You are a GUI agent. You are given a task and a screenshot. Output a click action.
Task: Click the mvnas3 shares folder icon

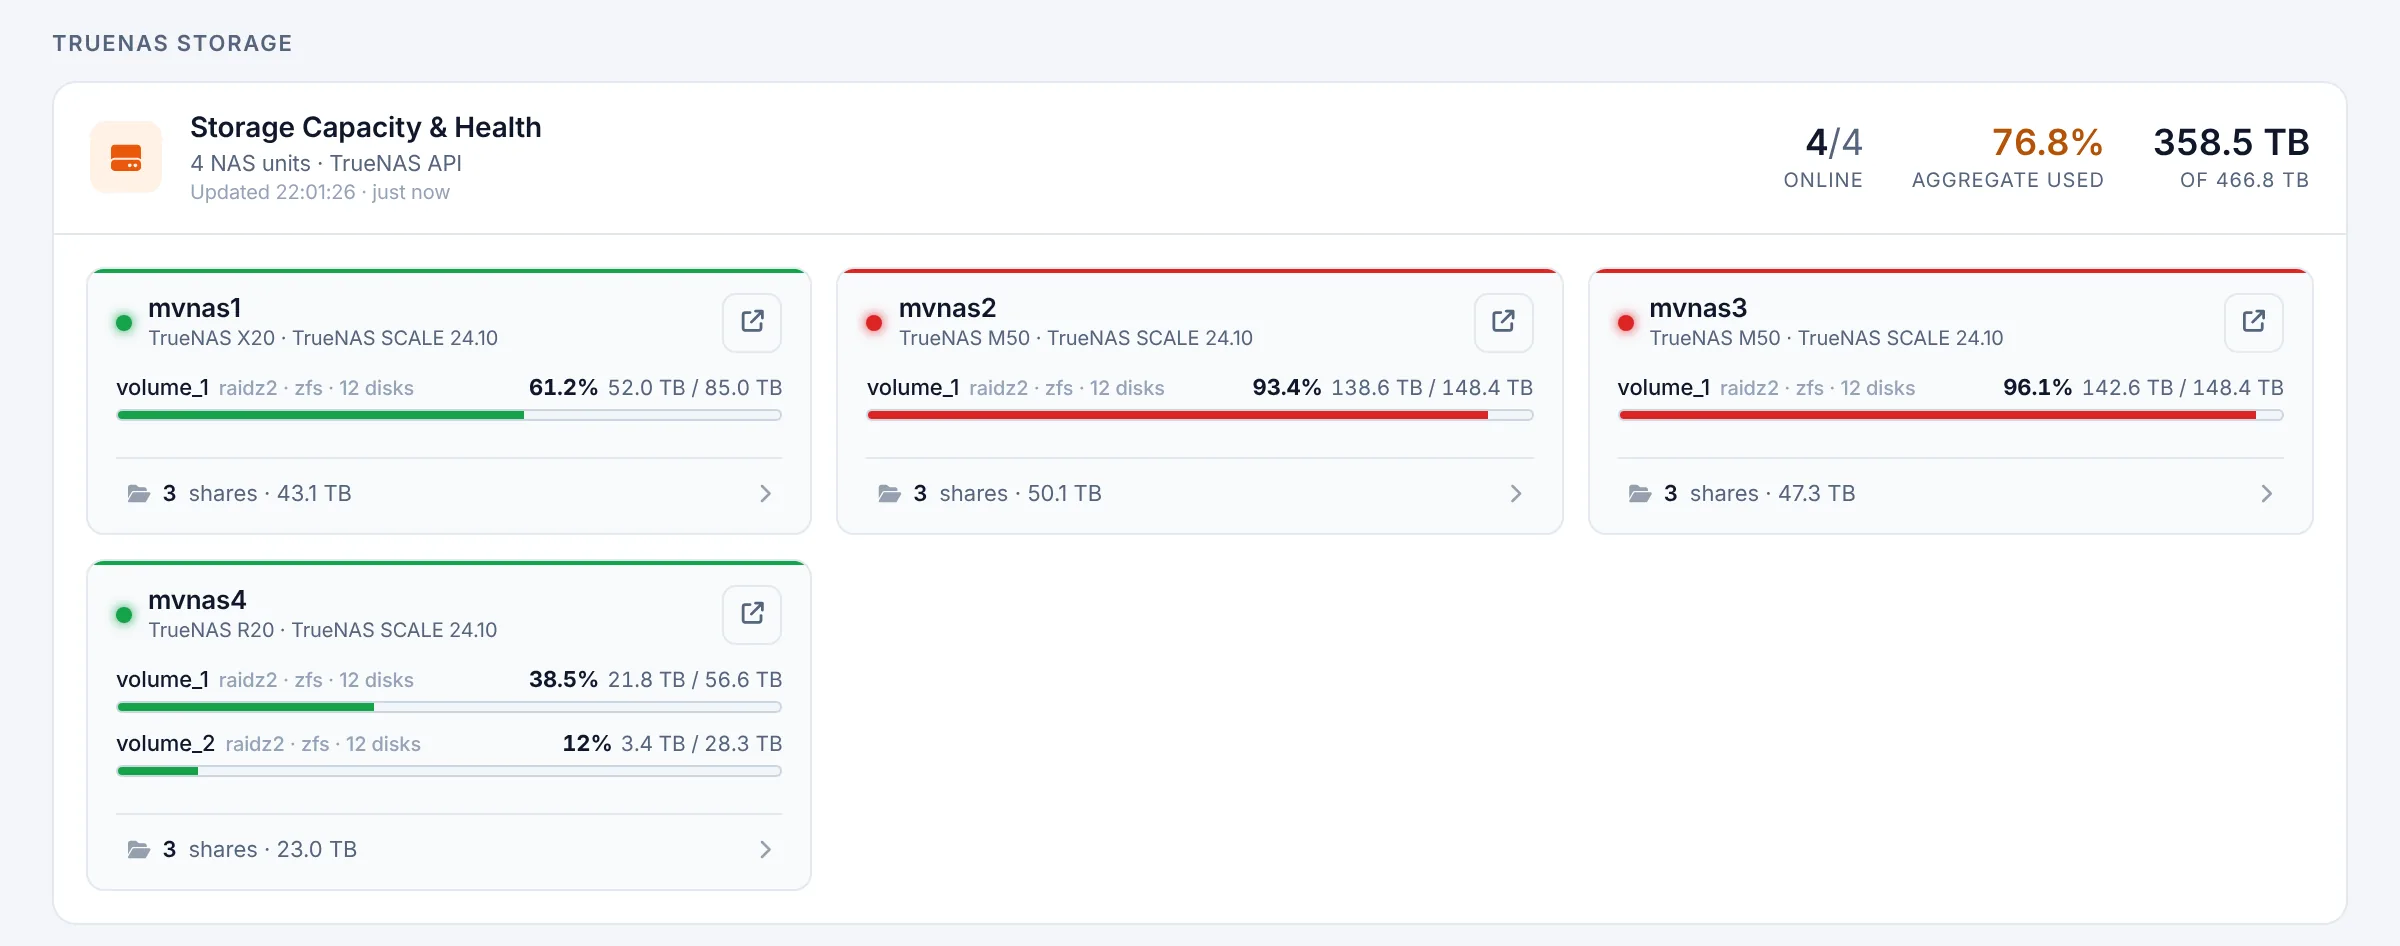(1640, 493)
